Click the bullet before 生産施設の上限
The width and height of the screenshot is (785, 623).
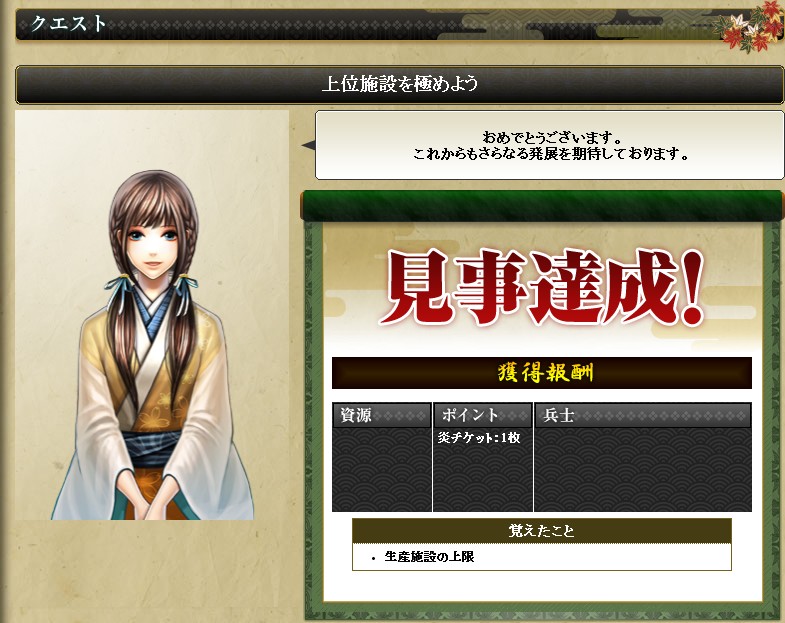coord(373,558)
